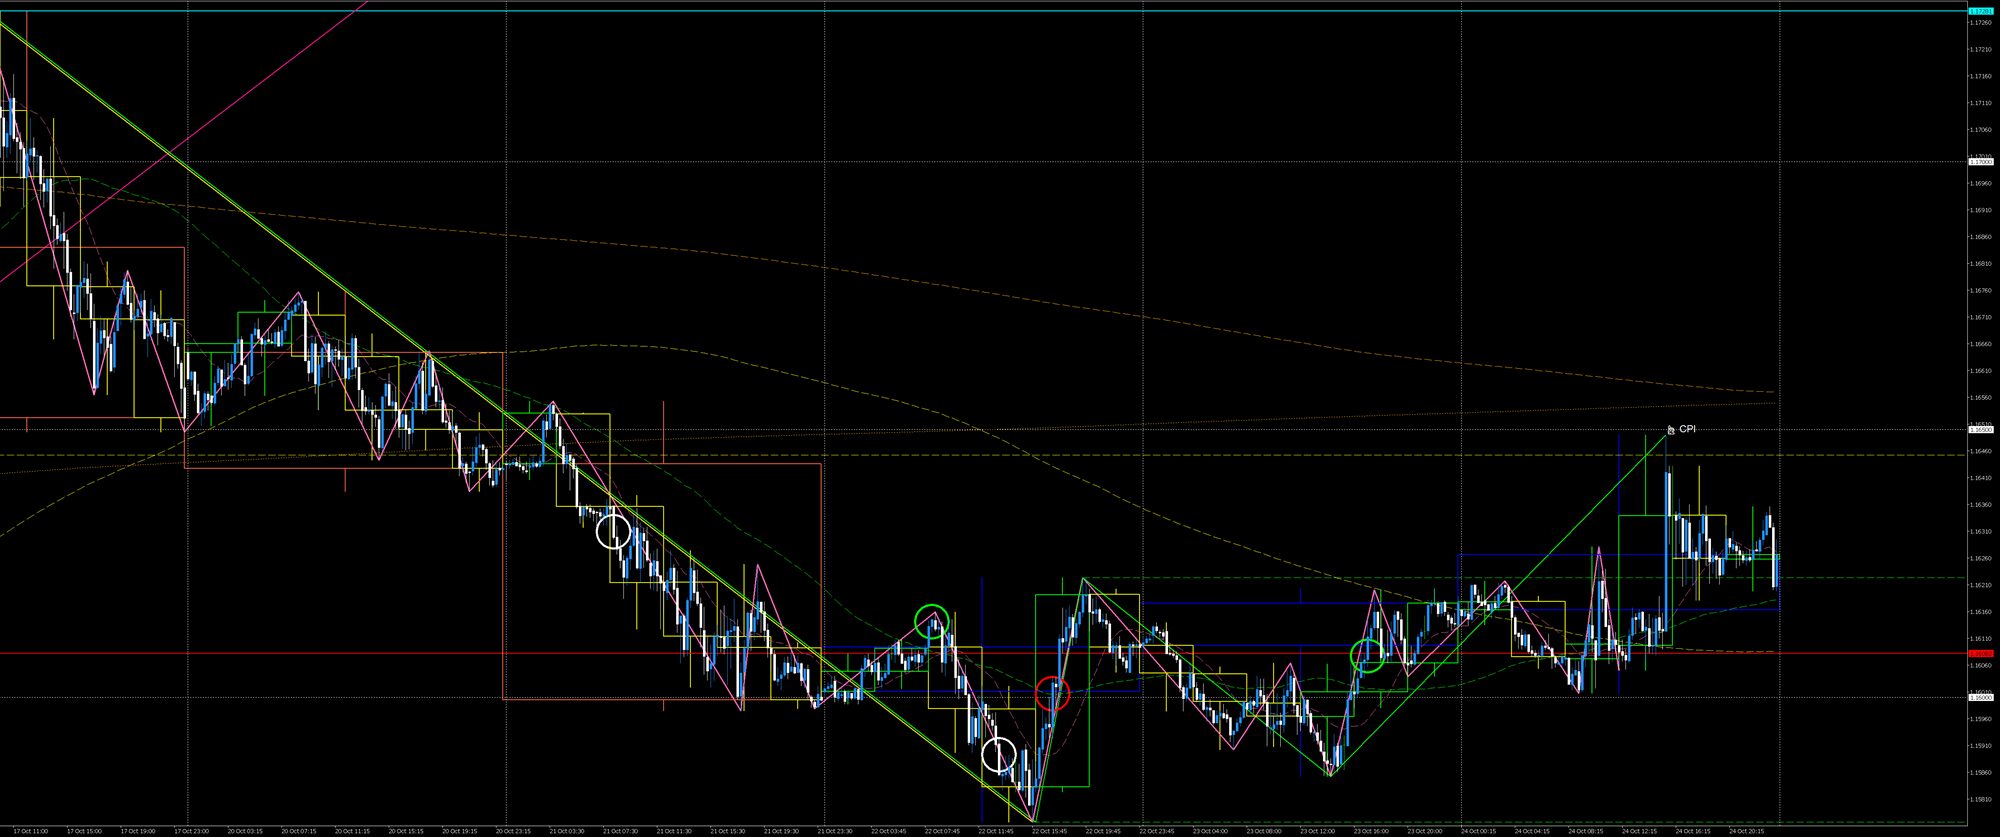The image size is (2000, 837).
Task: Select the left green circle marker
Action: pyautogui.click(x=931, y=621)
